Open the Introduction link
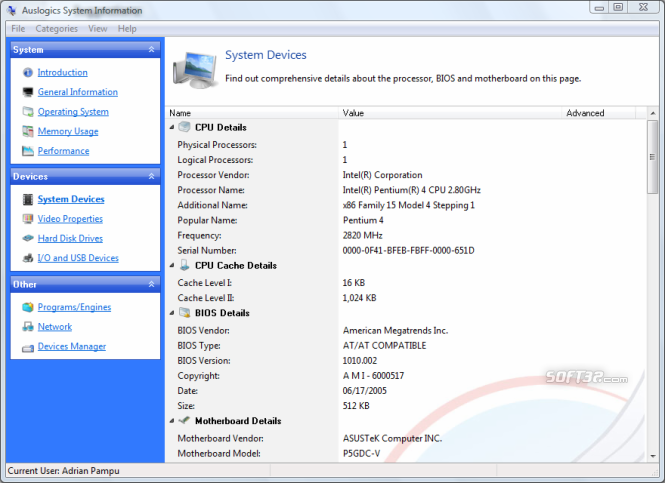Viewport: 665px width, 483px height. tap(62, 73)
